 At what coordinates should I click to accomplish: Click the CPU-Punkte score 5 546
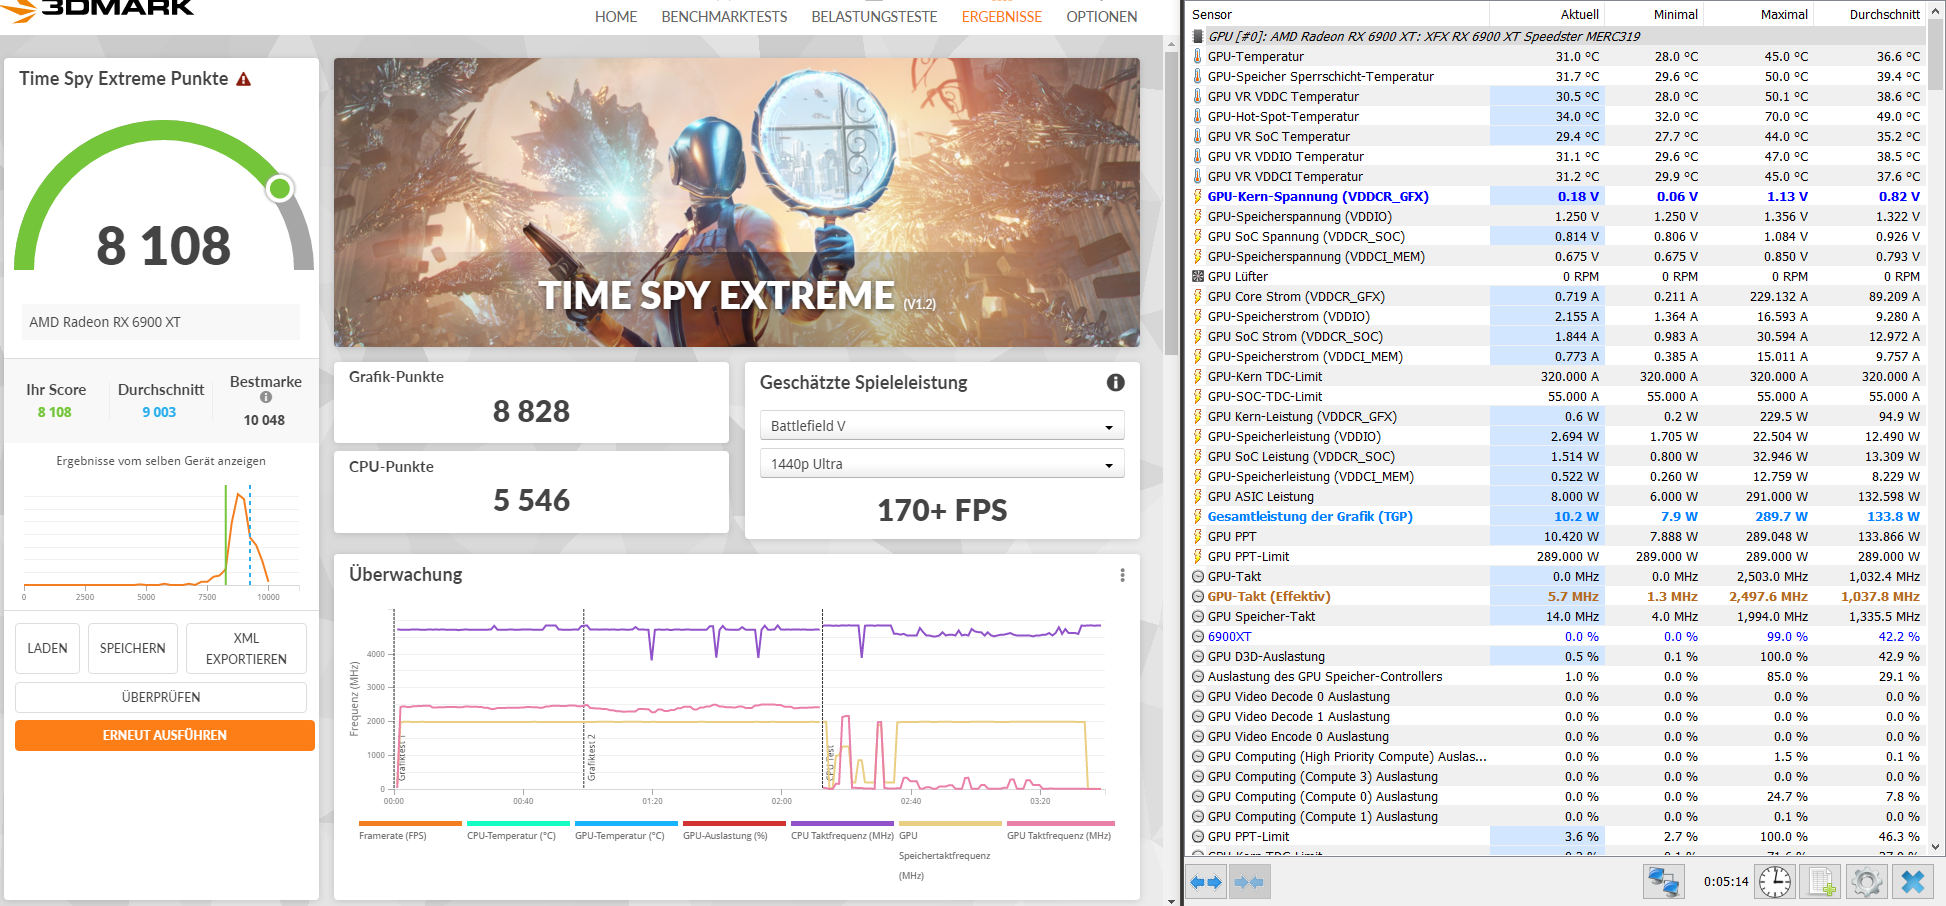point(531,500)
